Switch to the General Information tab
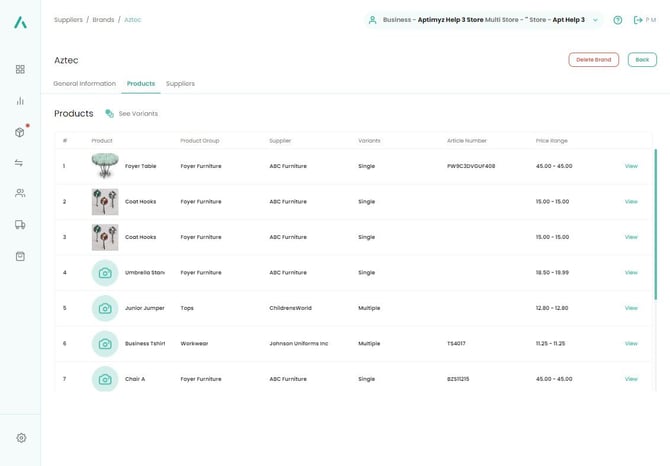Viewport: 670px width, 466px height. 84,84
